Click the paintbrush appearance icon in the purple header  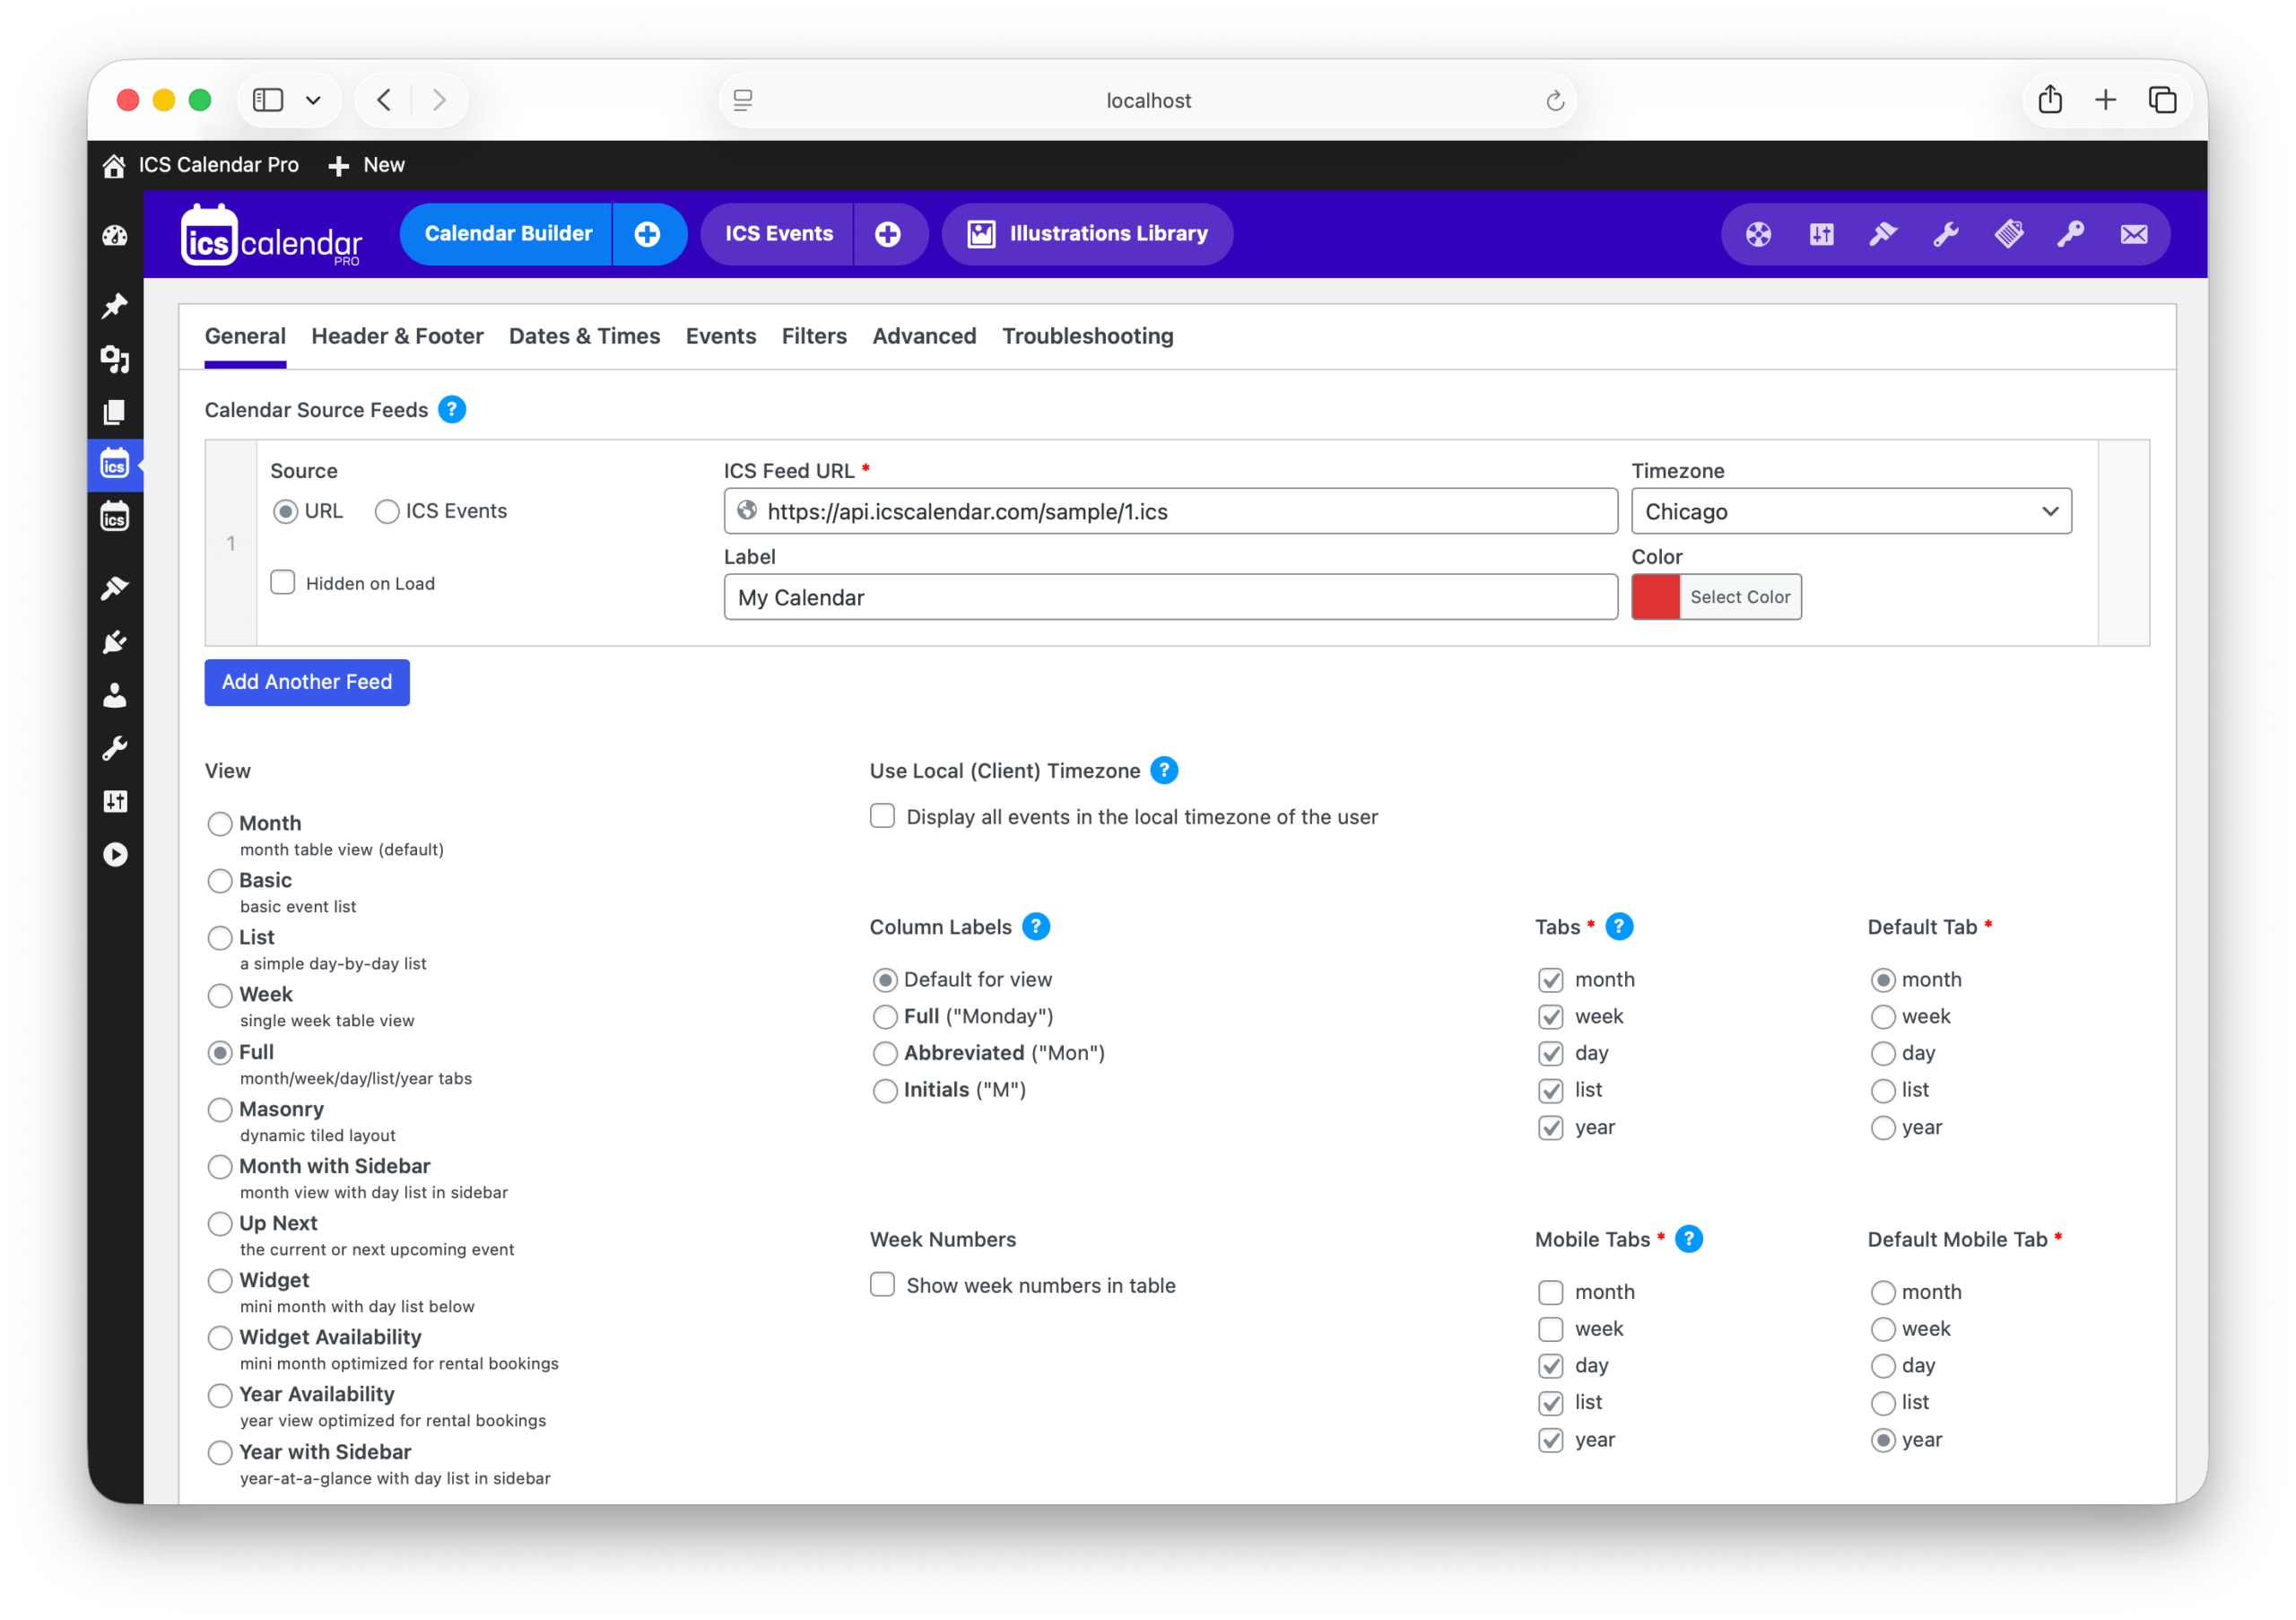pyautogui.click(x=1884, y=234)
